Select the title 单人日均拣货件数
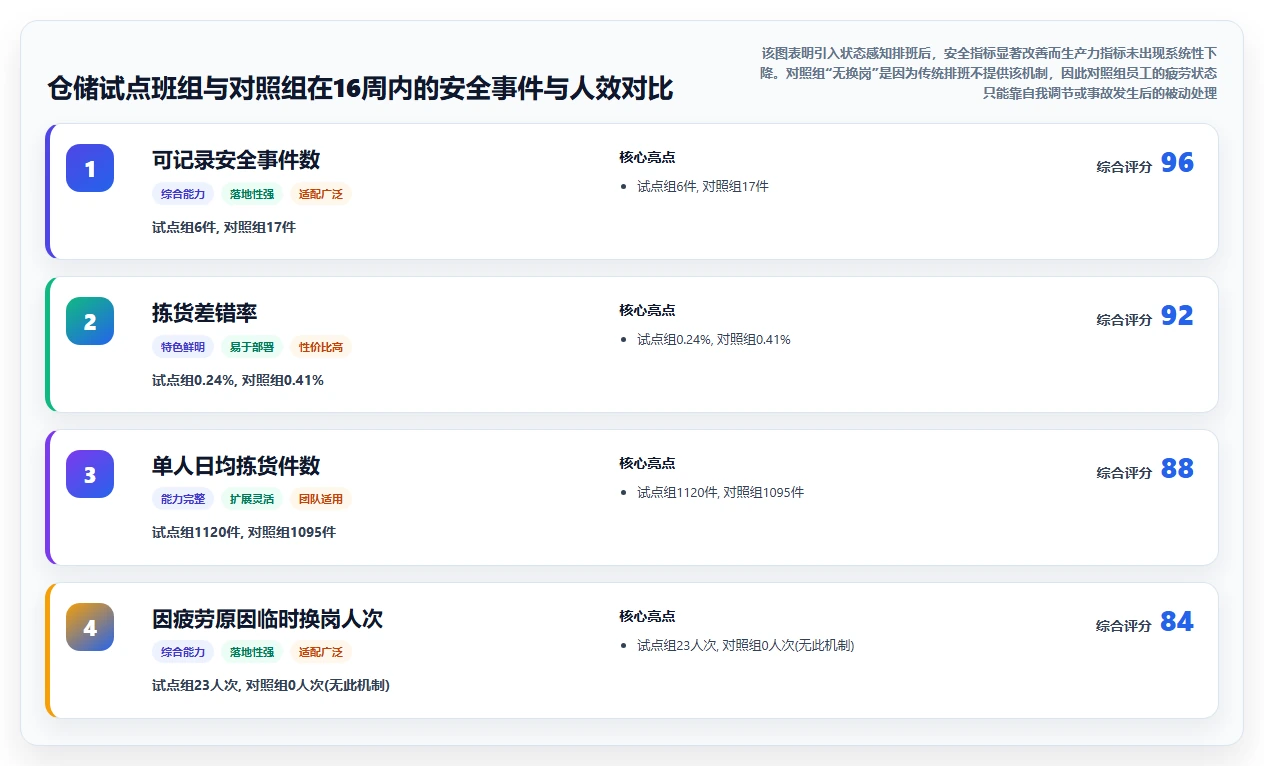Image resolution: width=1264 pixels, height=766 pixels. coord(236,466)
